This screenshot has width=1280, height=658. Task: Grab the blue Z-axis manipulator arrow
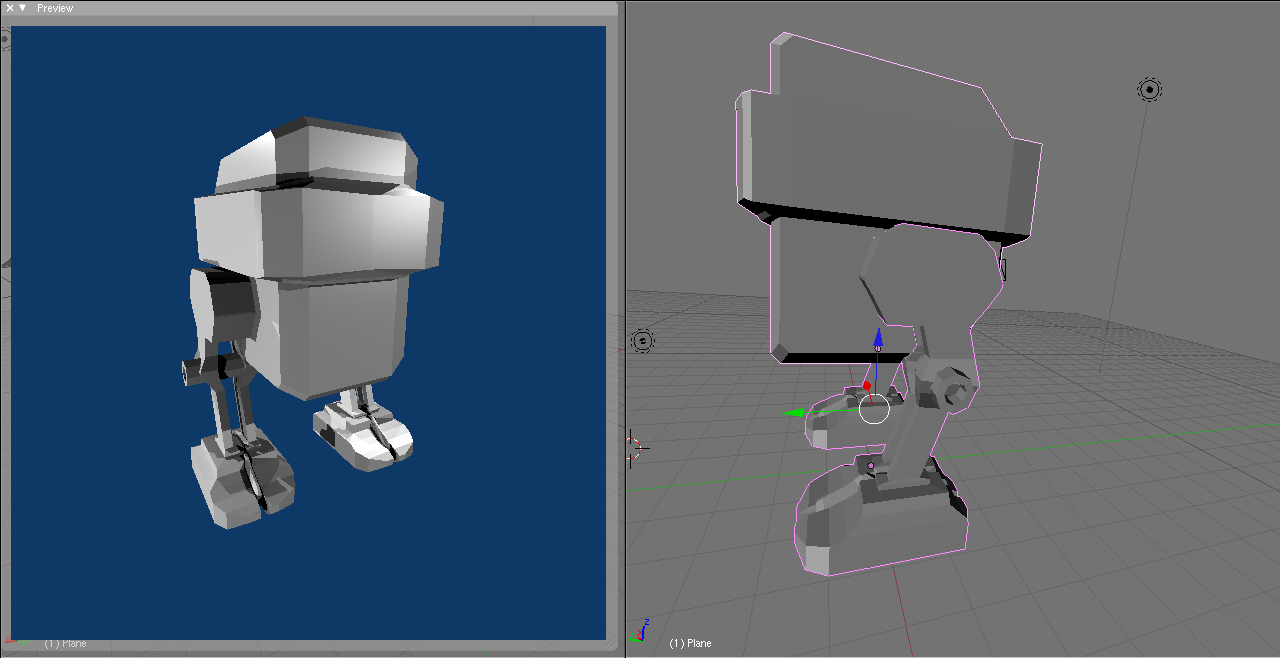878,340
